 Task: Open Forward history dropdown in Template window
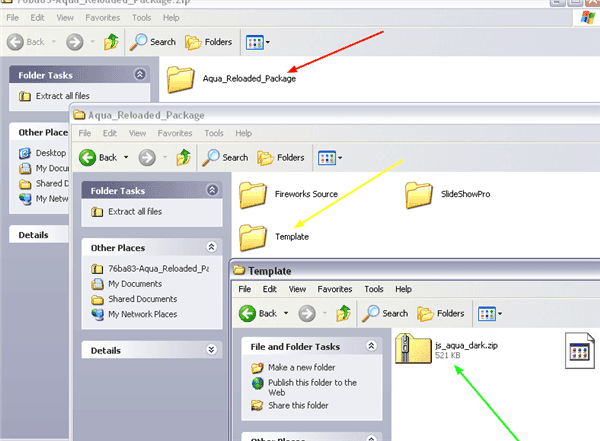pyautogui.click(x=324, y=313)
